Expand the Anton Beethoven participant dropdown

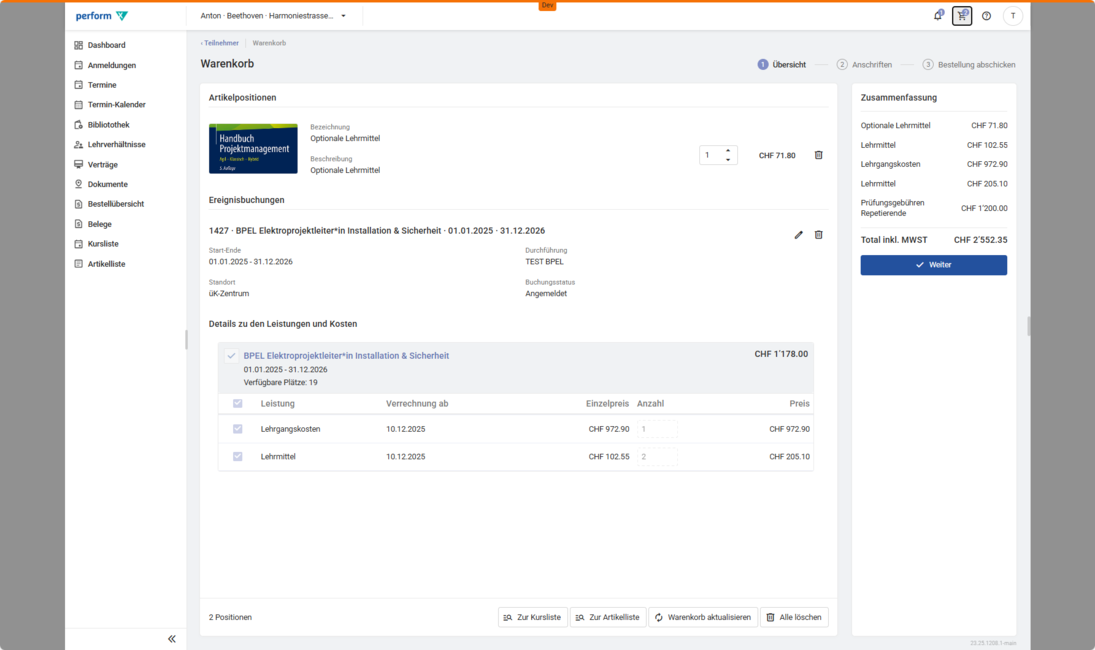click(343, 16)
